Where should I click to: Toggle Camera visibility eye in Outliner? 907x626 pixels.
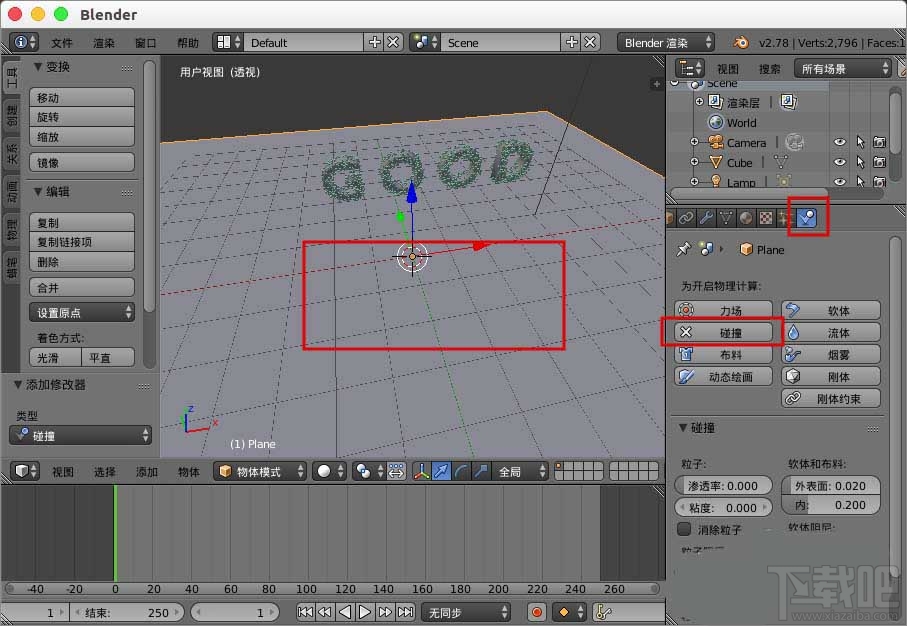click(838, 142)
